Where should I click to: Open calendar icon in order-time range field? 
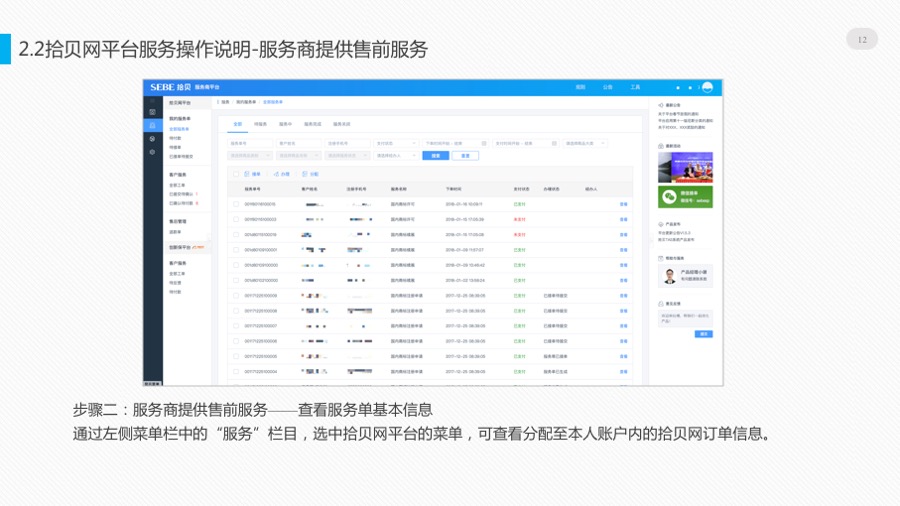pyautogui.click(x=484, y=143)
